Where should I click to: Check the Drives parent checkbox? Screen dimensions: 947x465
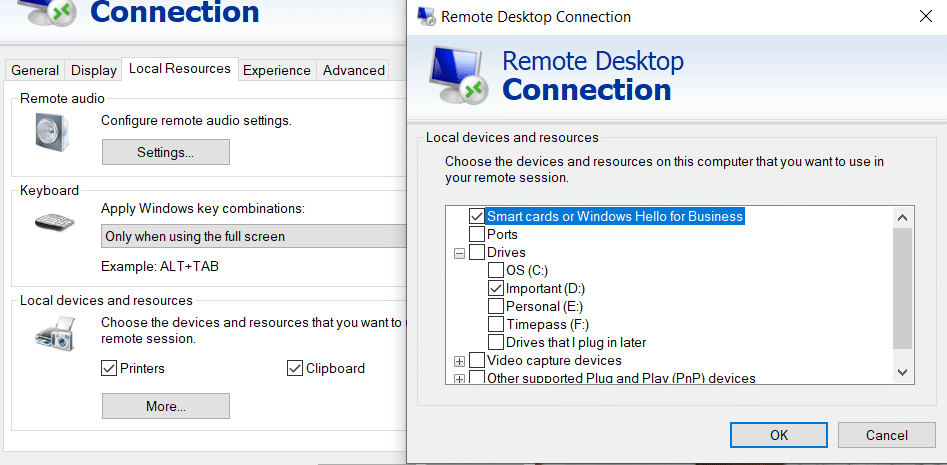point(477,252)
